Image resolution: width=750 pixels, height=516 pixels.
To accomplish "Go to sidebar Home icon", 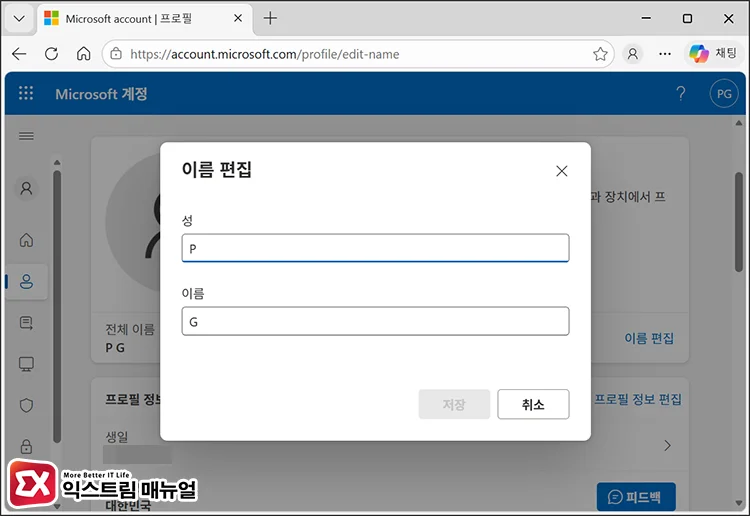I will (26, 240).
